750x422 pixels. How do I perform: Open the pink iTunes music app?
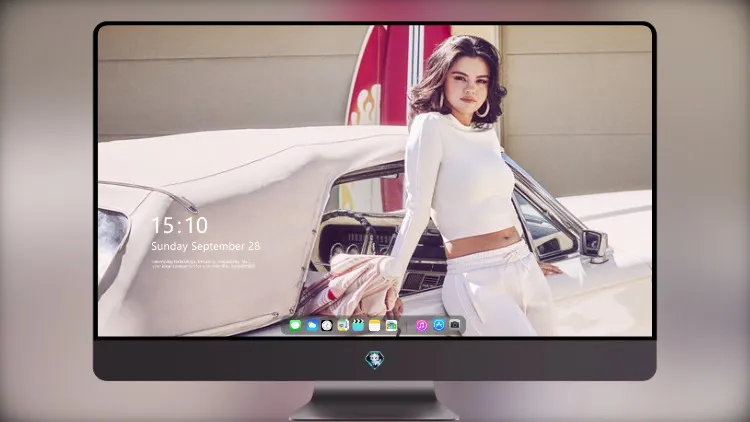click(x=421, y=325)
